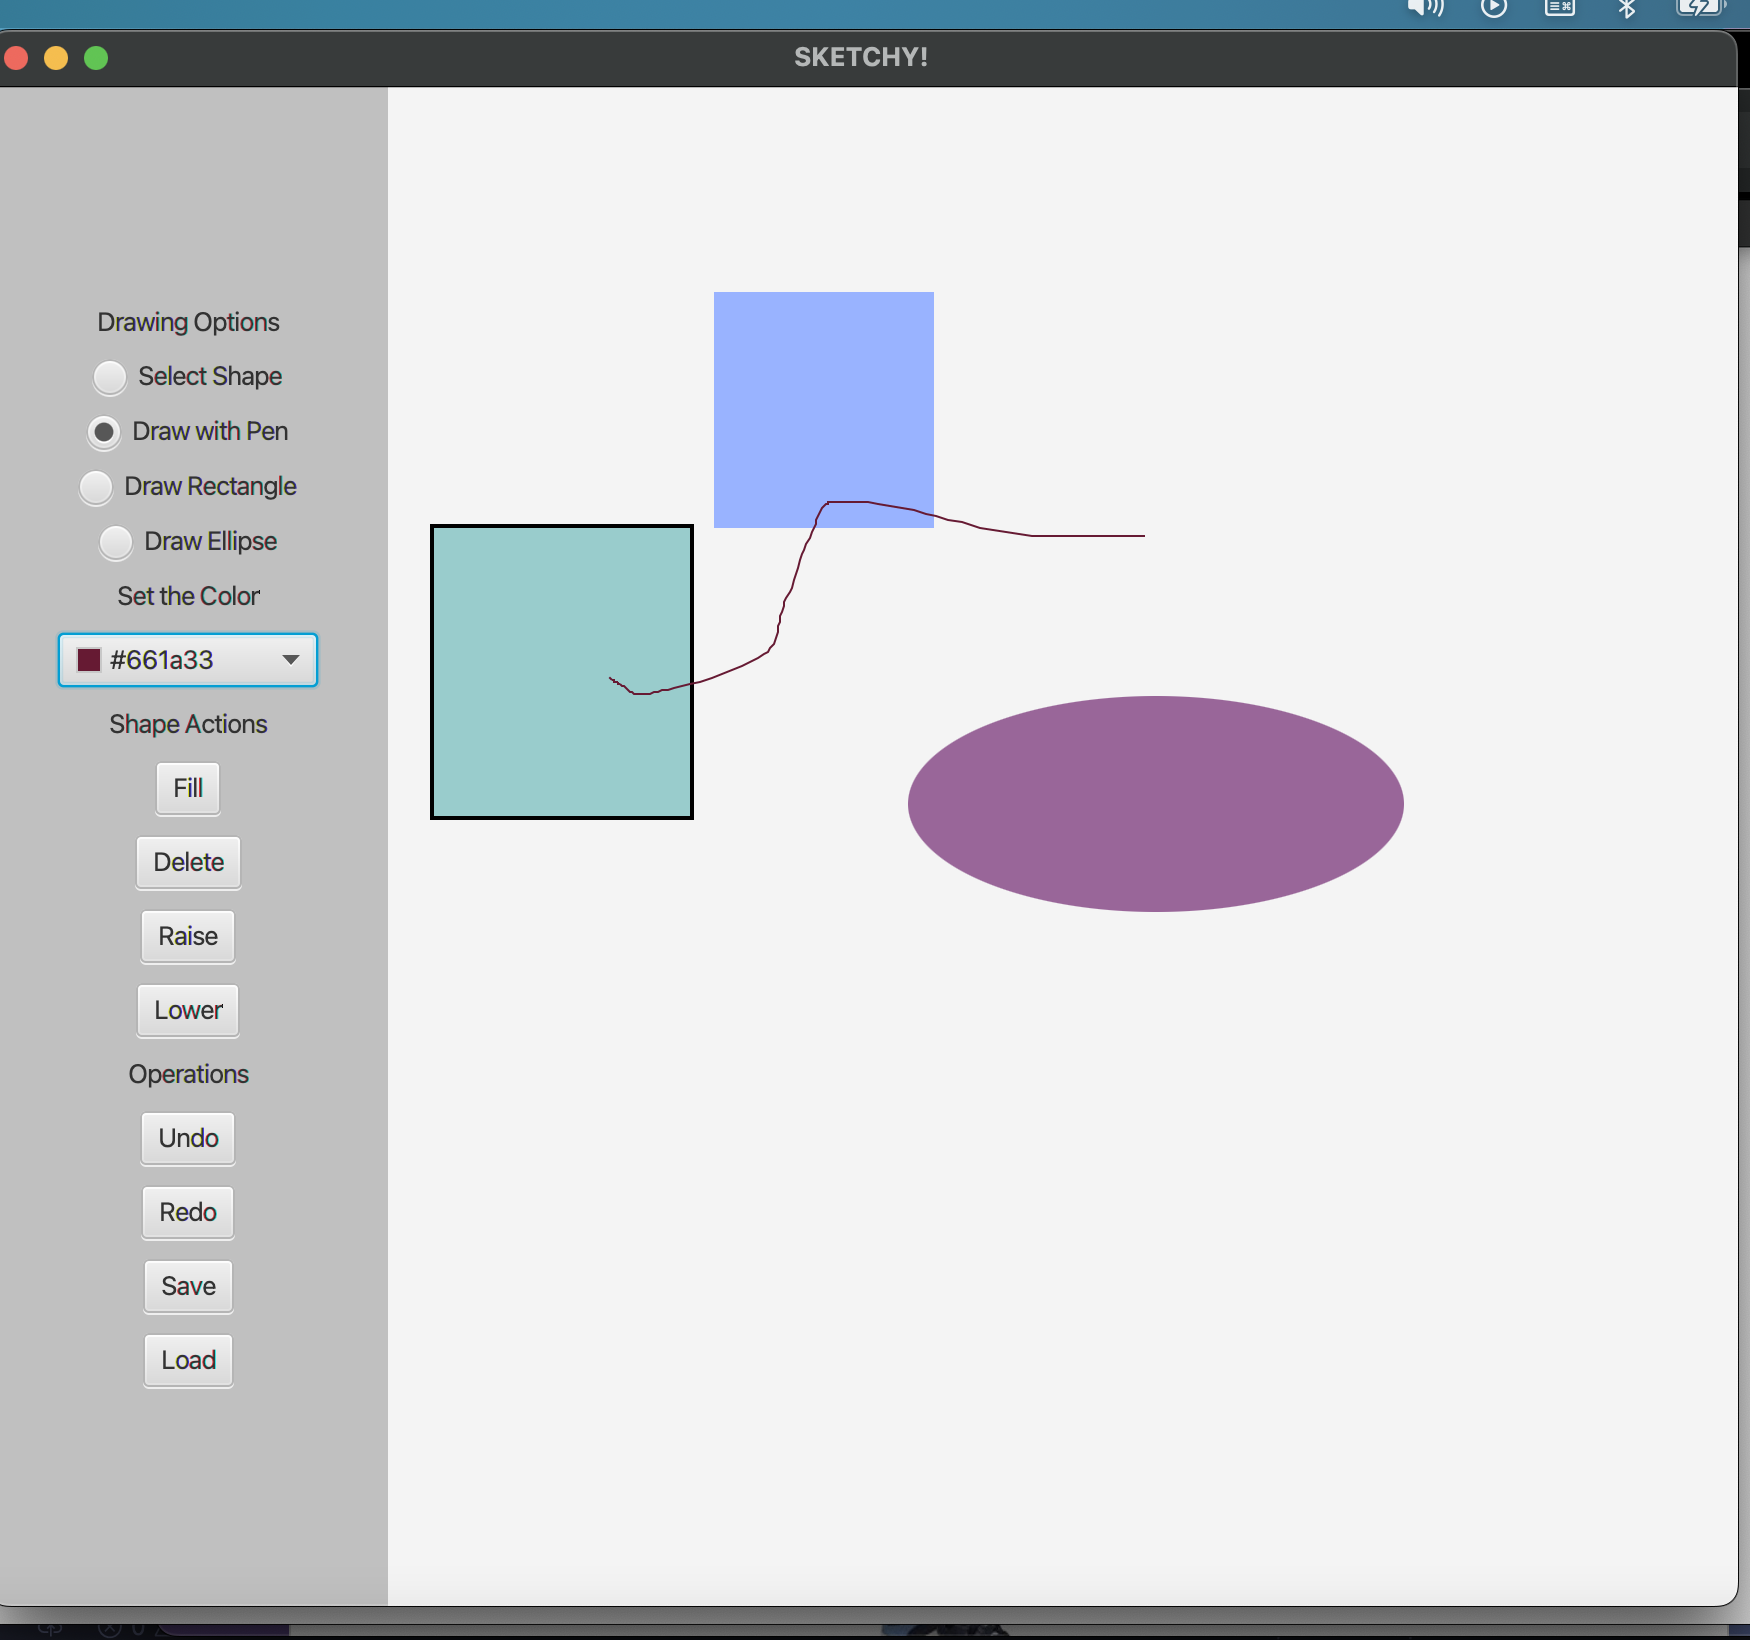This screenshot has height=1640, width=1750.
Task: Undo the last operation
Action: (x=188, y=1138)
